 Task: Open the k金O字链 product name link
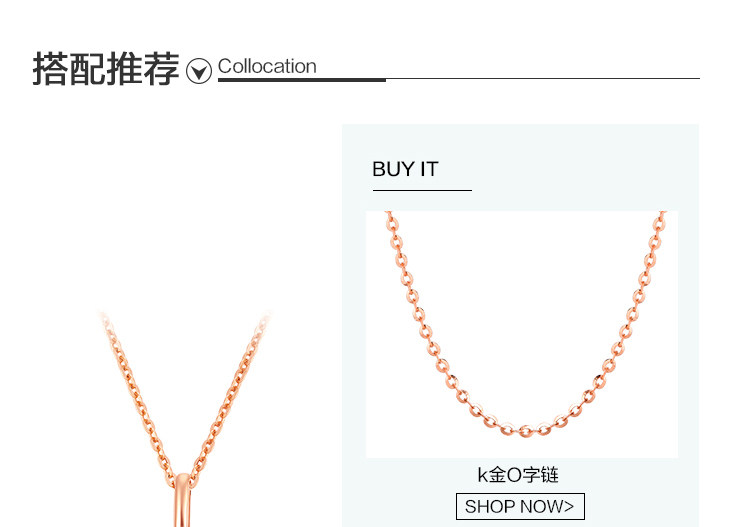coord(518,475)
